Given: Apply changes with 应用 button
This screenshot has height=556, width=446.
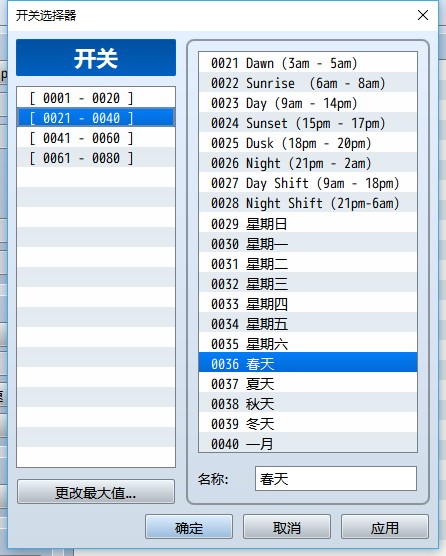Looking at the screenshot, I should tap(385, 527).
